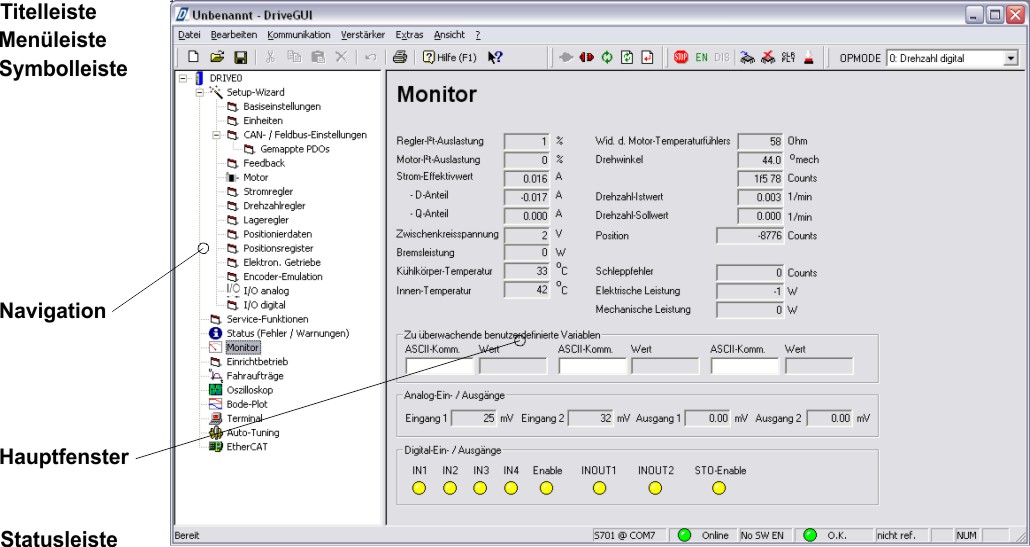Open the OPMODE dropdown list
Viewport: 1030px width, 547px height.
pyautogui.click(x=1009, y=59)
